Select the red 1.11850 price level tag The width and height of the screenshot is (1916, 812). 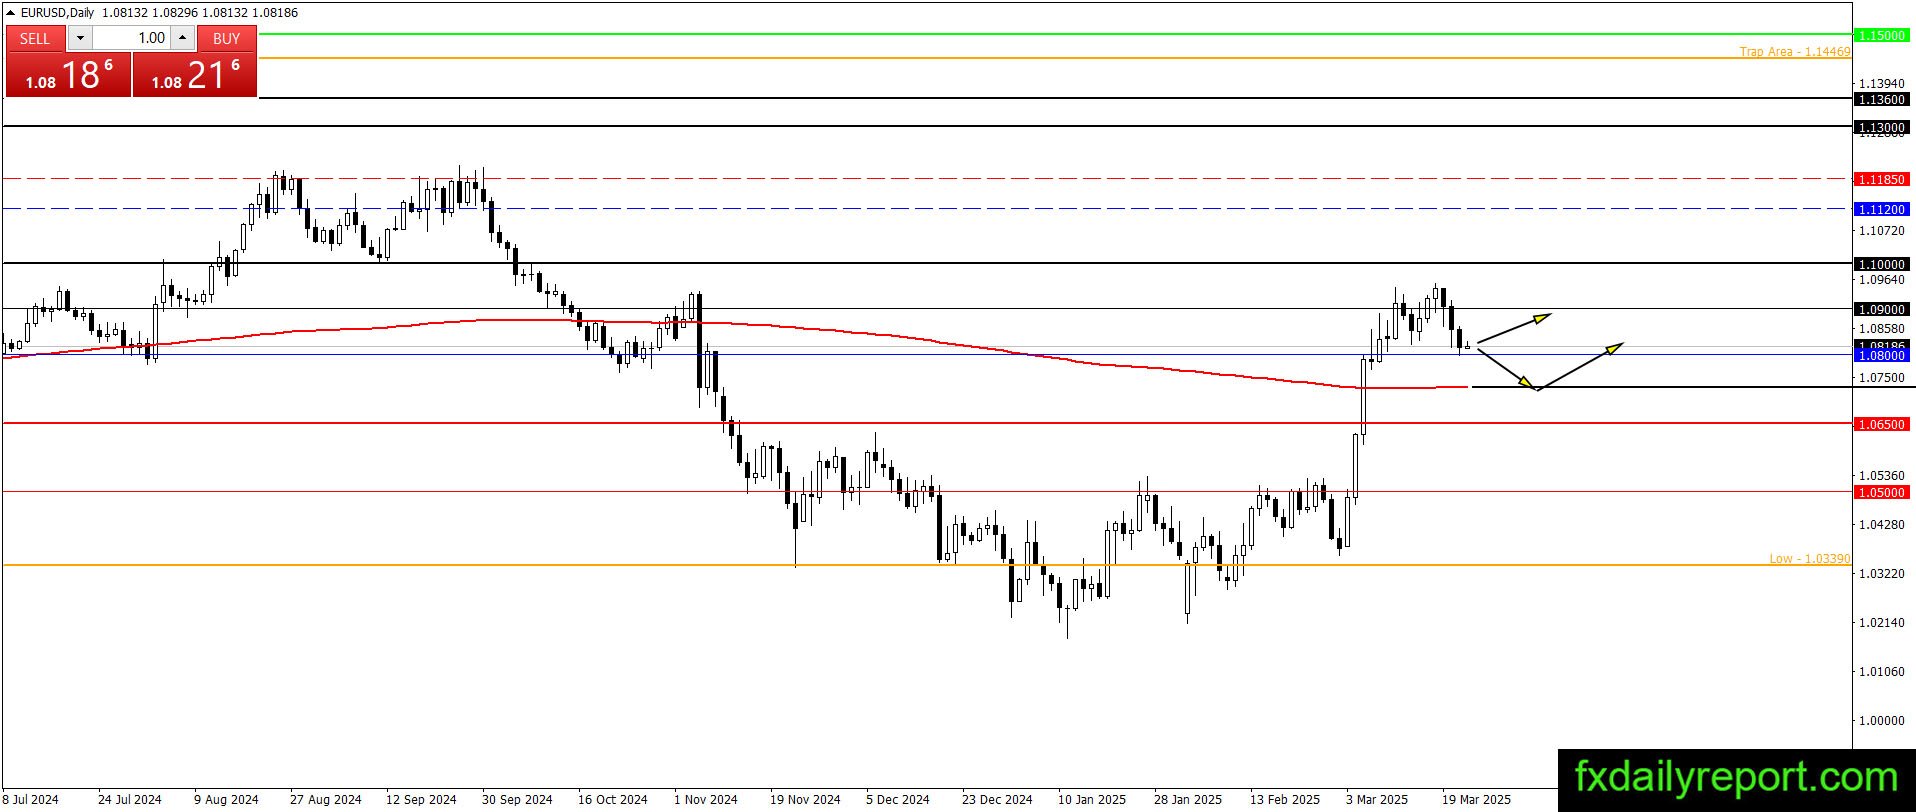(x=1881, y=179)
